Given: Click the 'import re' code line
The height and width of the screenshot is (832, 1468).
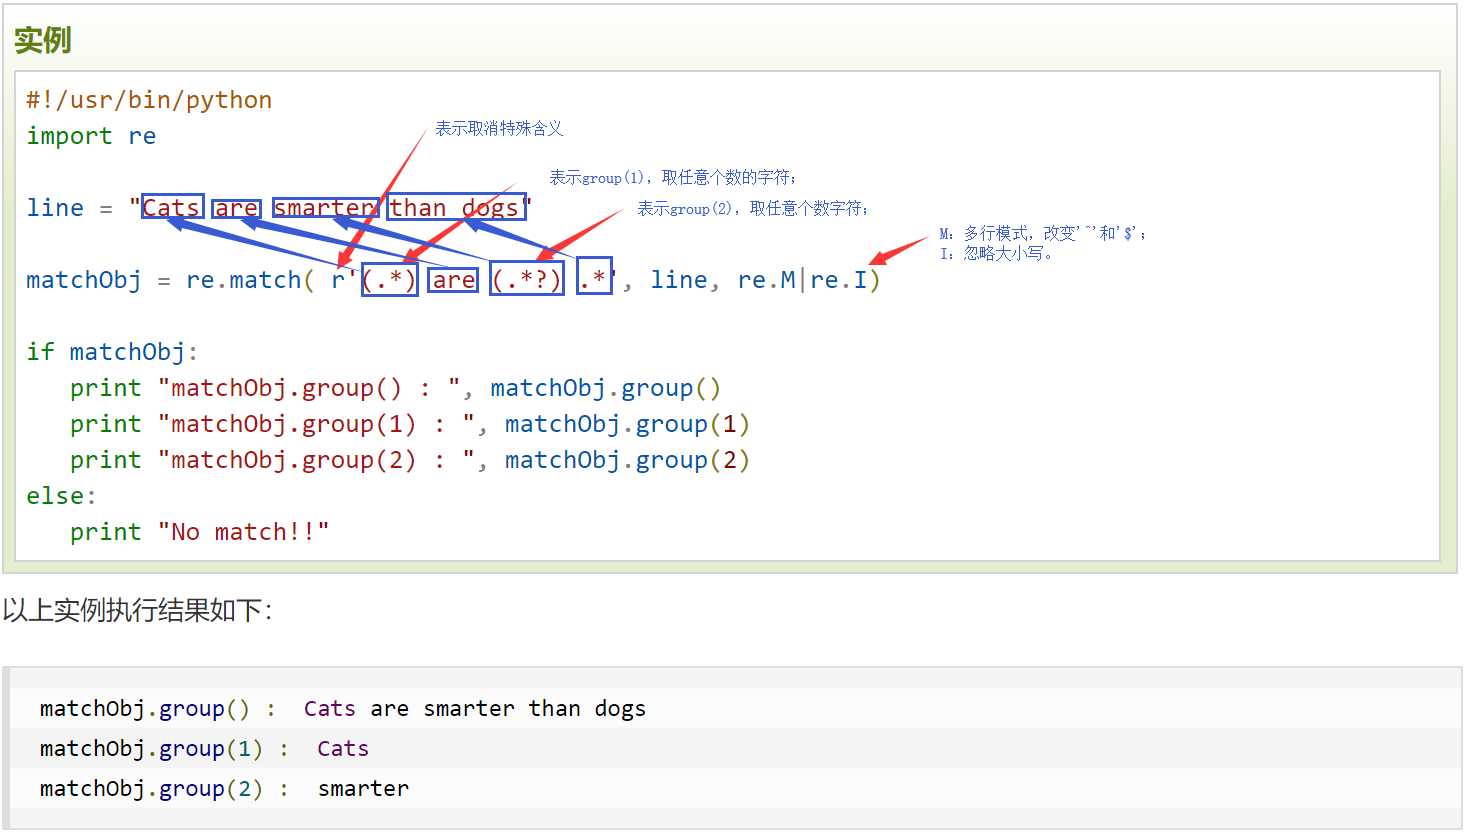Looking at the screenshot, I should tap(91, 136).
